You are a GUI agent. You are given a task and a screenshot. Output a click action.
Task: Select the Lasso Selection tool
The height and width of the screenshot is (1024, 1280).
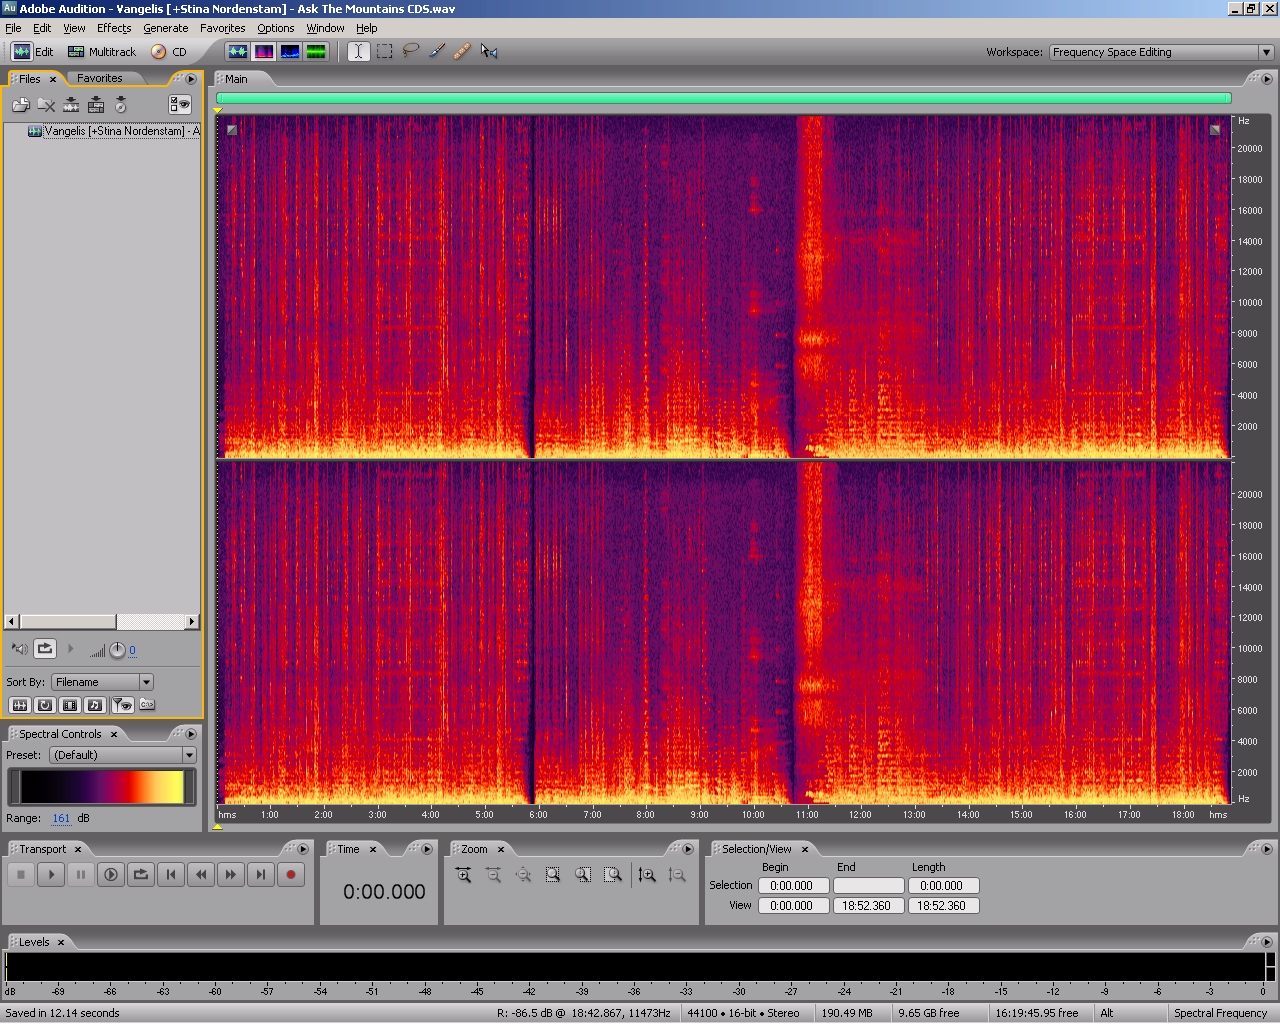coord(410,51)
